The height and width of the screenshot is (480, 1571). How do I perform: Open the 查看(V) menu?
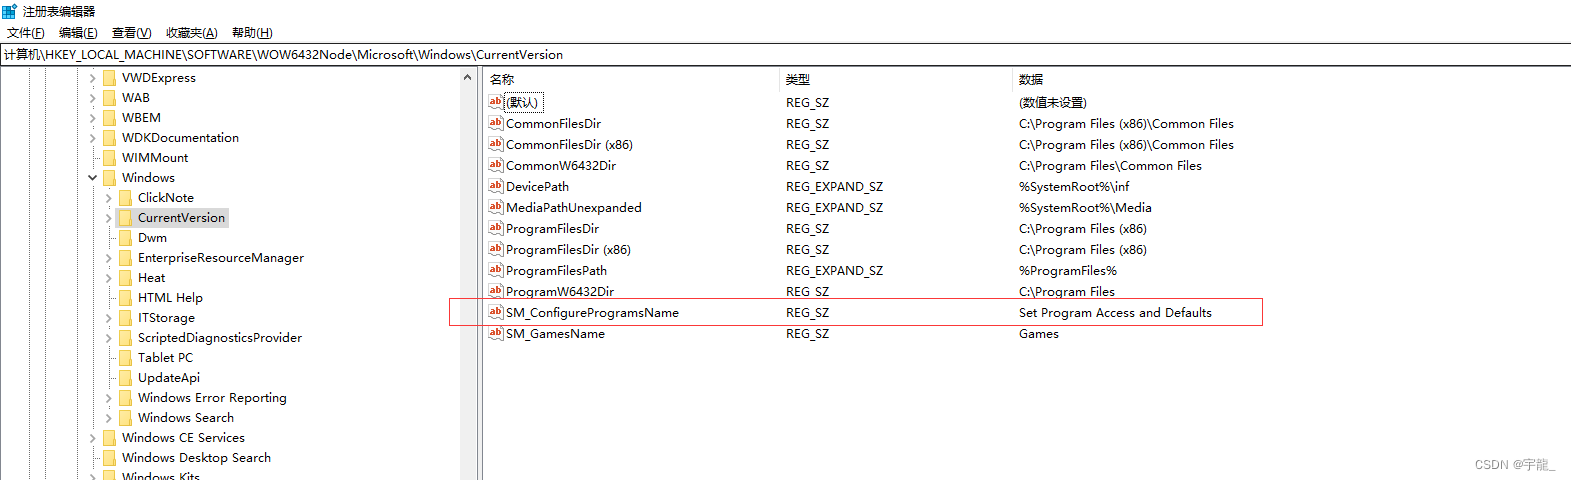click(x=131, y=33)
